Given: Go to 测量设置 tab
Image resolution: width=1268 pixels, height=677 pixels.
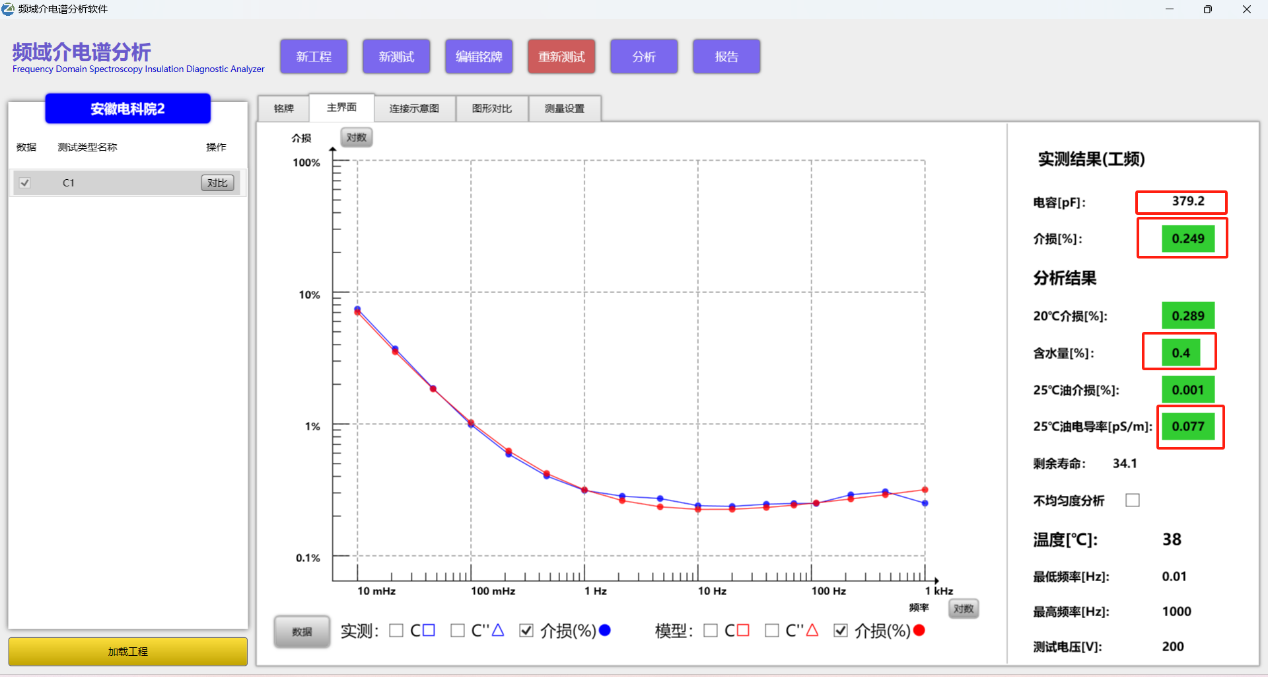Looking at the screenshot, I should point(564,108).
